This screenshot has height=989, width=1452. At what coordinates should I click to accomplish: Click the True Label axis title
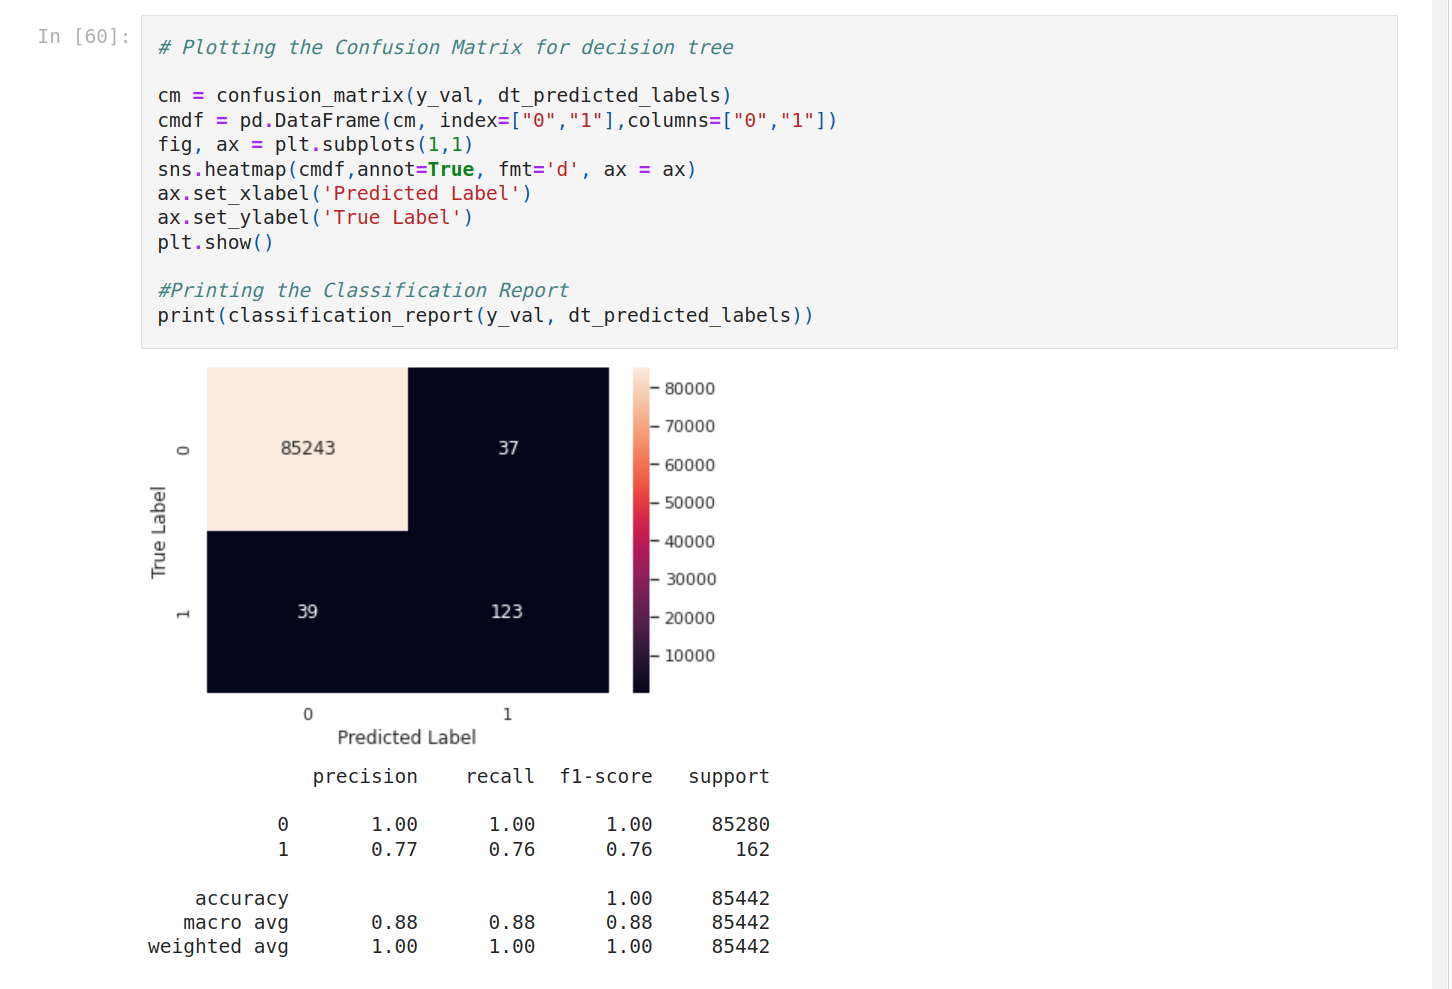point(158,532)
